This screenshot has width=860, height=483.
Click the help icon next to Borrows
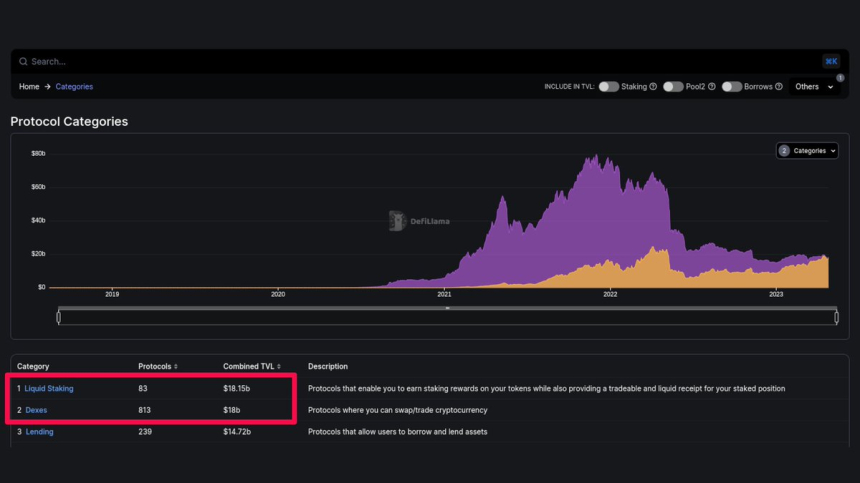pyautogui.click(x=778, y=87)
